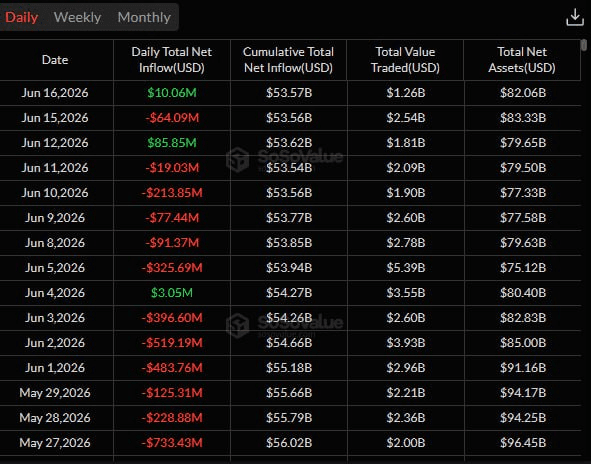Select the Jun 3,2026 date cell
This screenshot has width=591, height=464.
click(x=55, y=317)
